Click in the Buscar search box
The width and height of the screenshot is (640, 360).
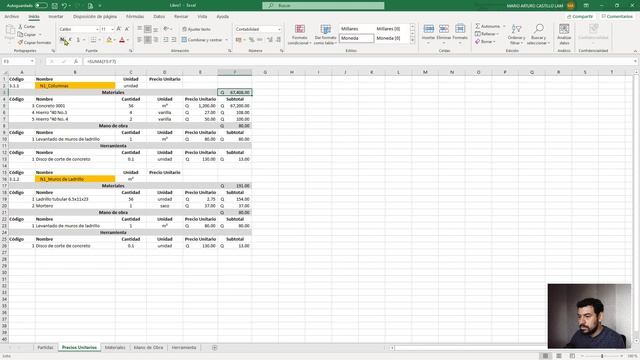tap(323, 6)
